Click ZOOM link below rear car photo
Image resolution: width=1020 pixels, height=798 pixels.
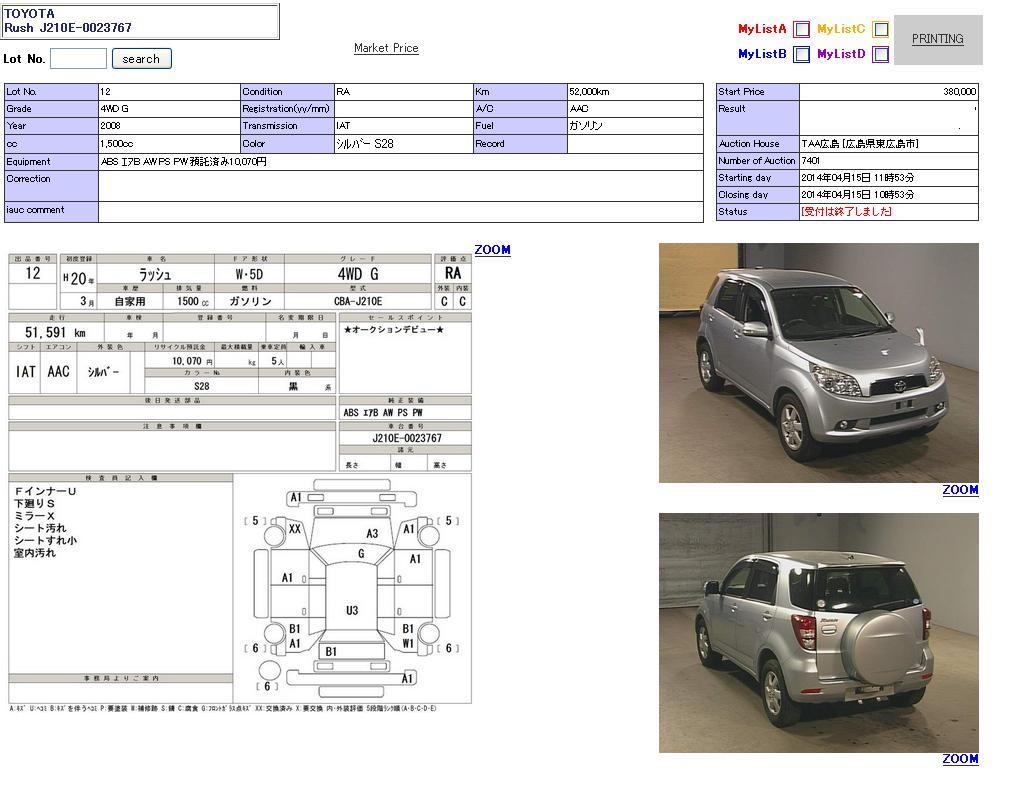point(960,759)
